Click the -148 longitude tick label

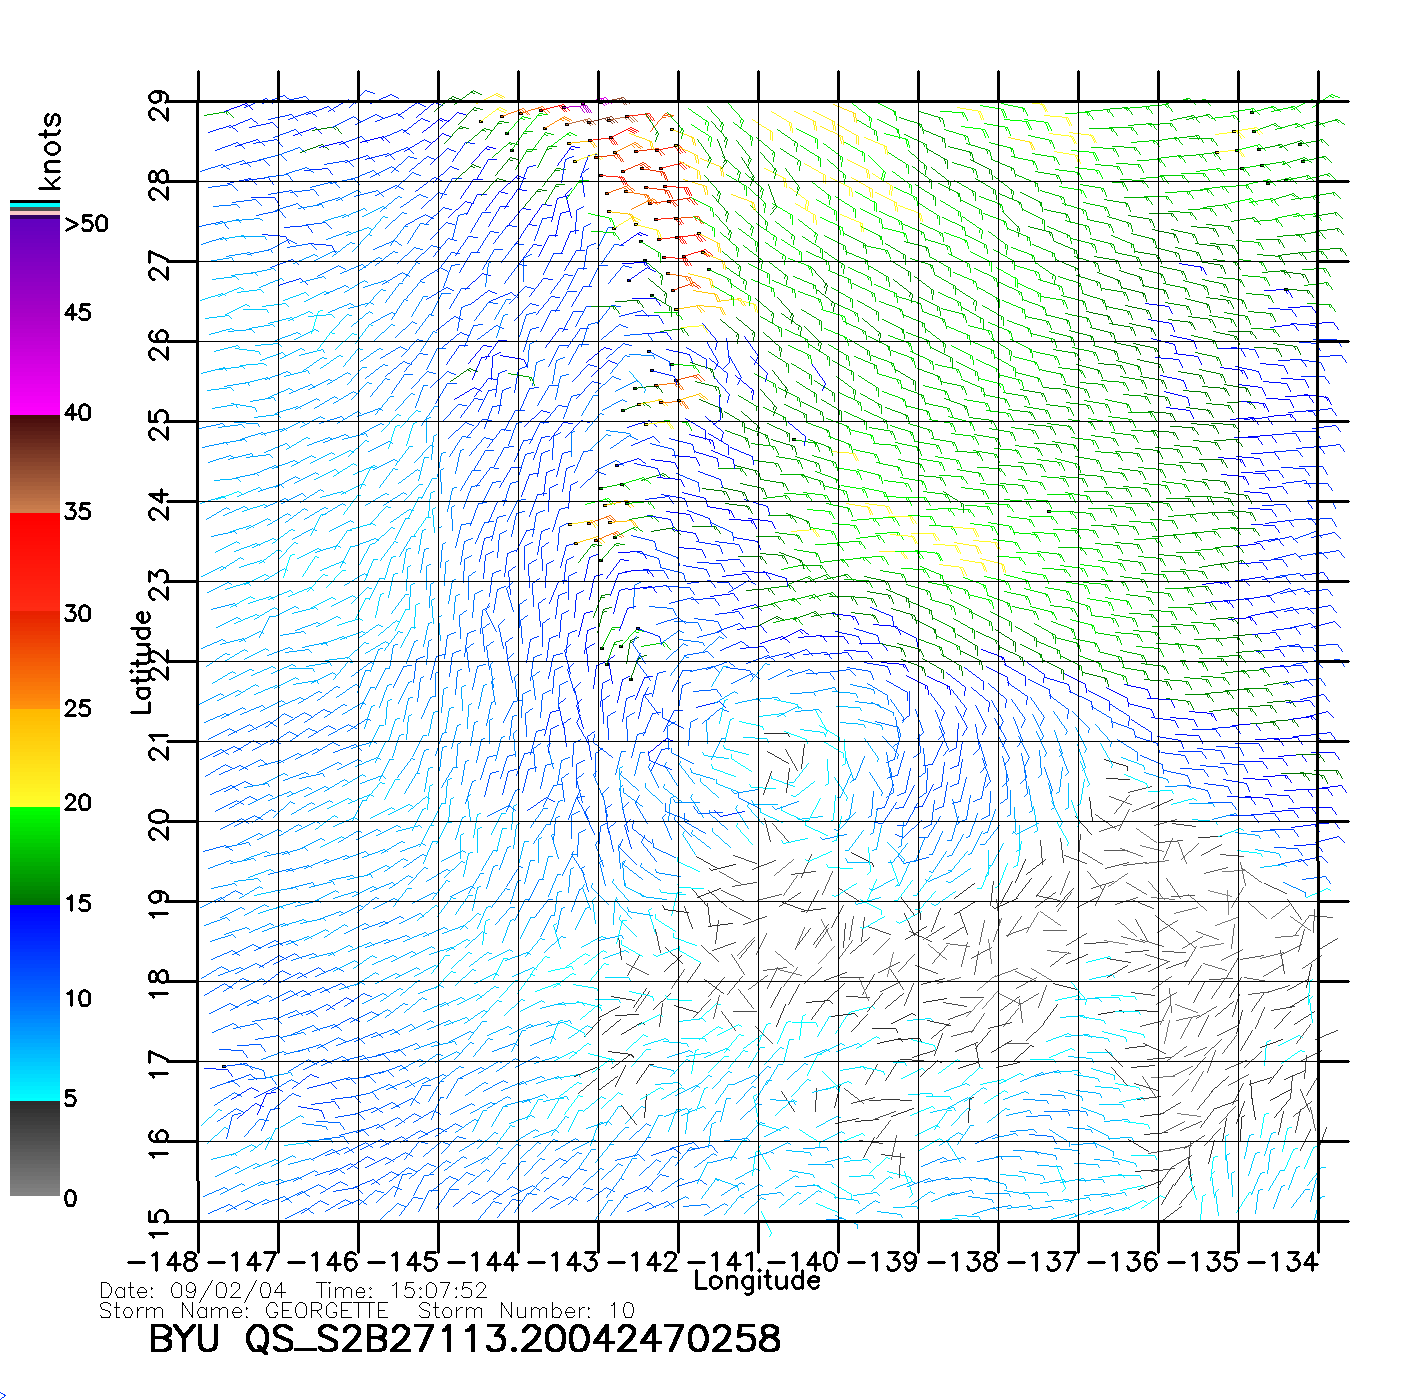(x=164, y=1262)
